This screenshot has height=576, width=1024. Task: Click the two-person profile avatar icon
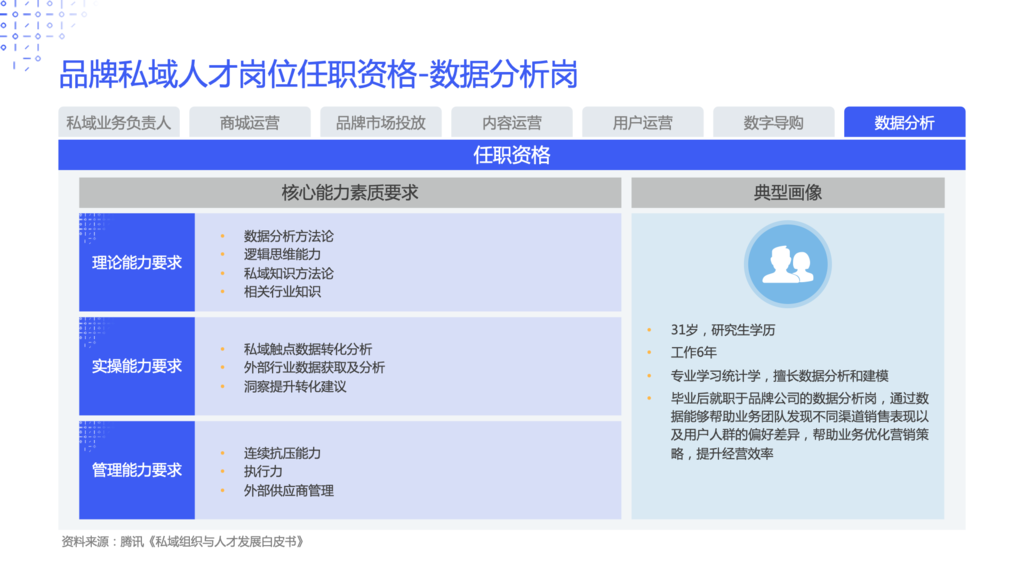click(x=788, y=264)
